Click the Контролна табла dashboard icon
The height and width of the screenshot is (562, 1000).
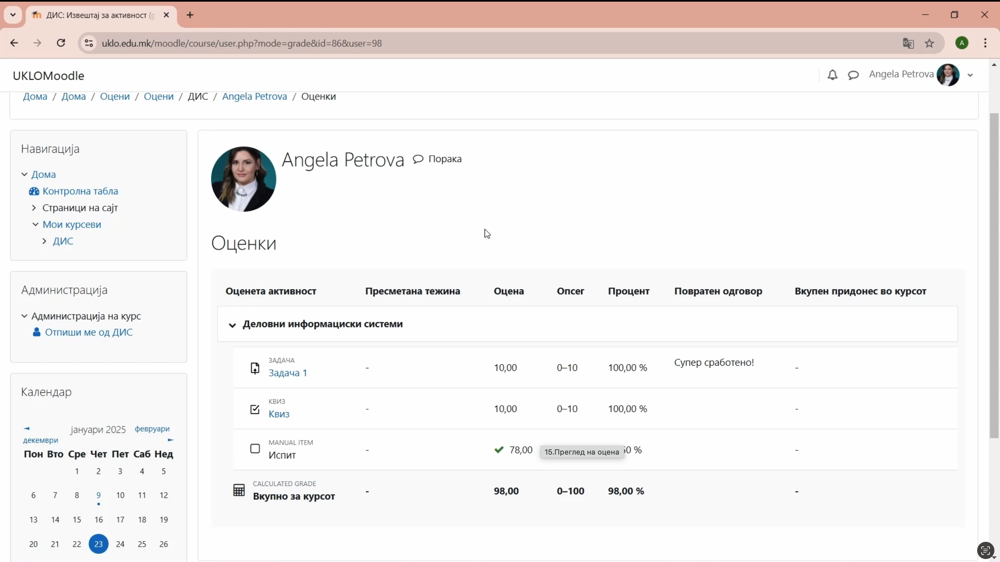pyautogui.click(x=34, y=191)
